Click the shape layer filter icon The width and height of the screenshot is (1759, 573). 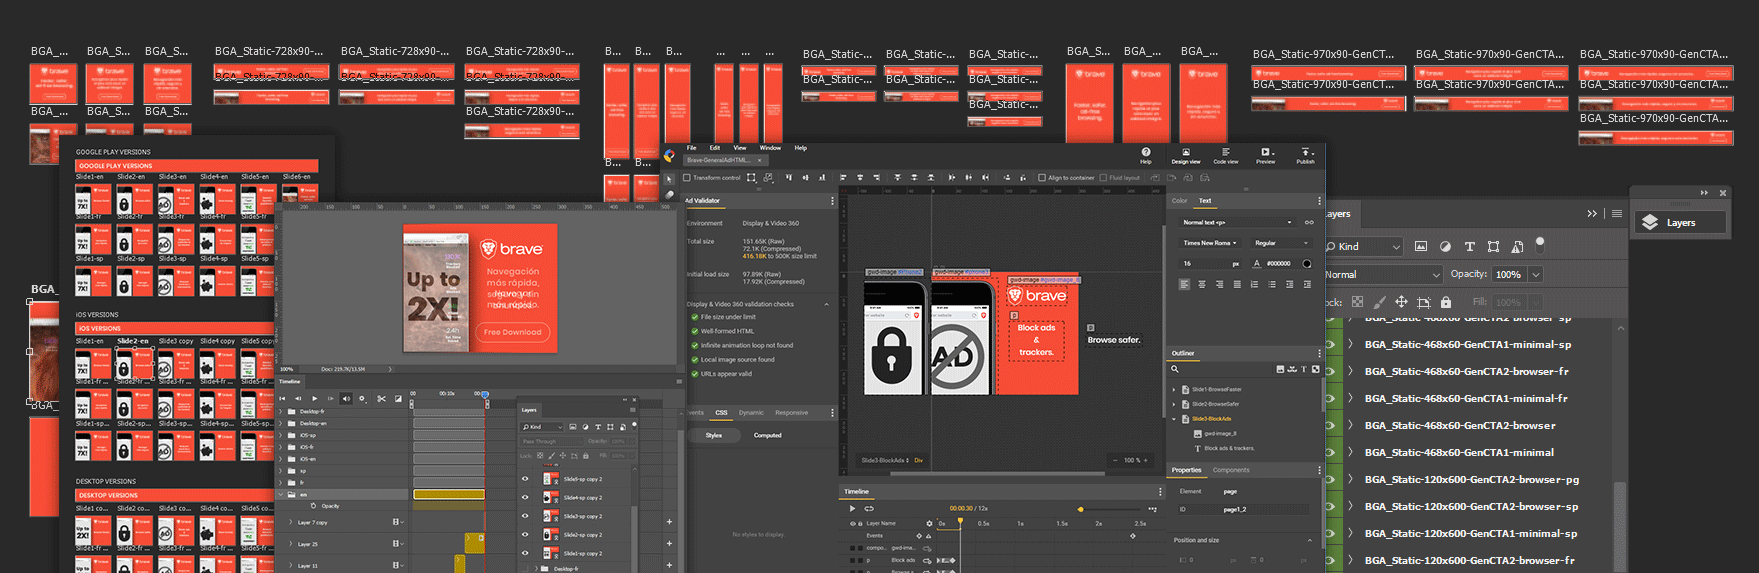point(1493,246)
